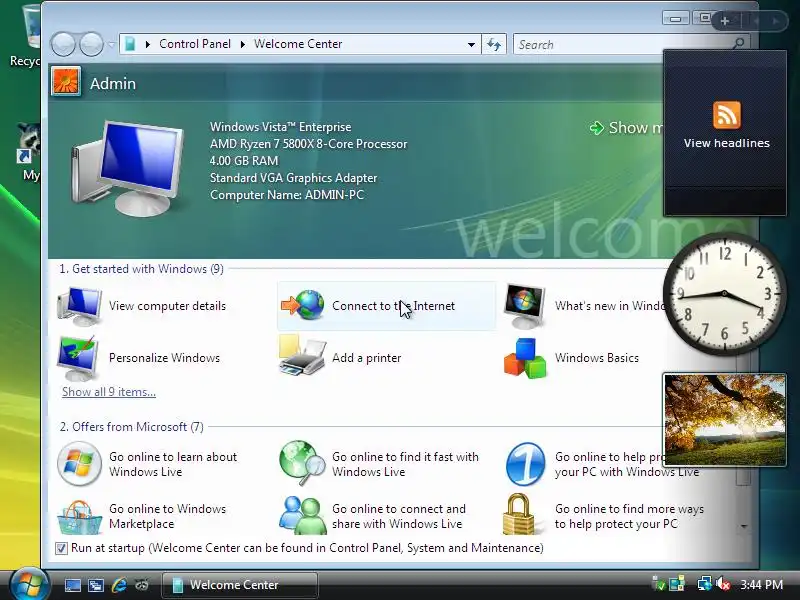Click the learn about Windows Live flag icon
Image resolution: width=800 pixels, height=600 pixels.
(79, 463)
